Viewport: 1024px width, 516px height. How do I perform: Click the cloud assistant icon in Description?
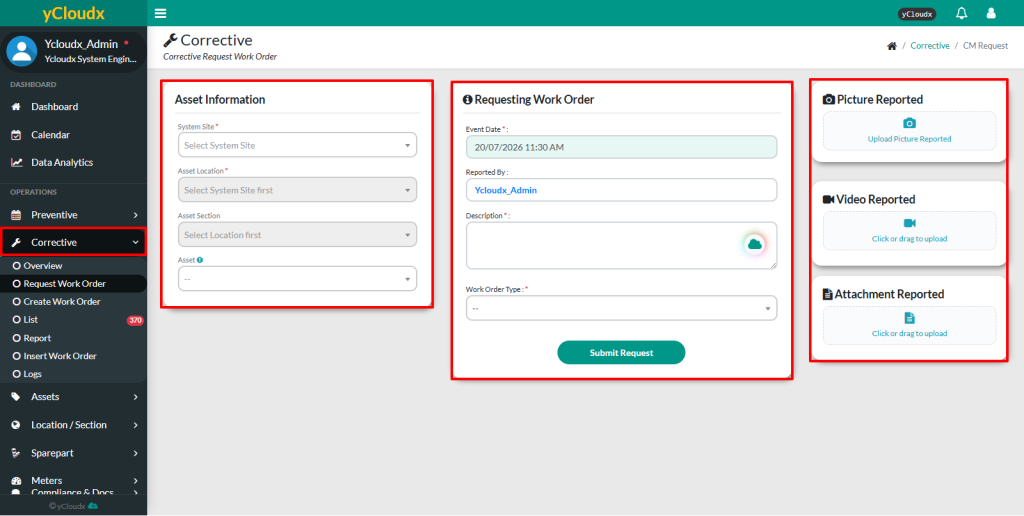pyautogui.click(x=755, y=244)
